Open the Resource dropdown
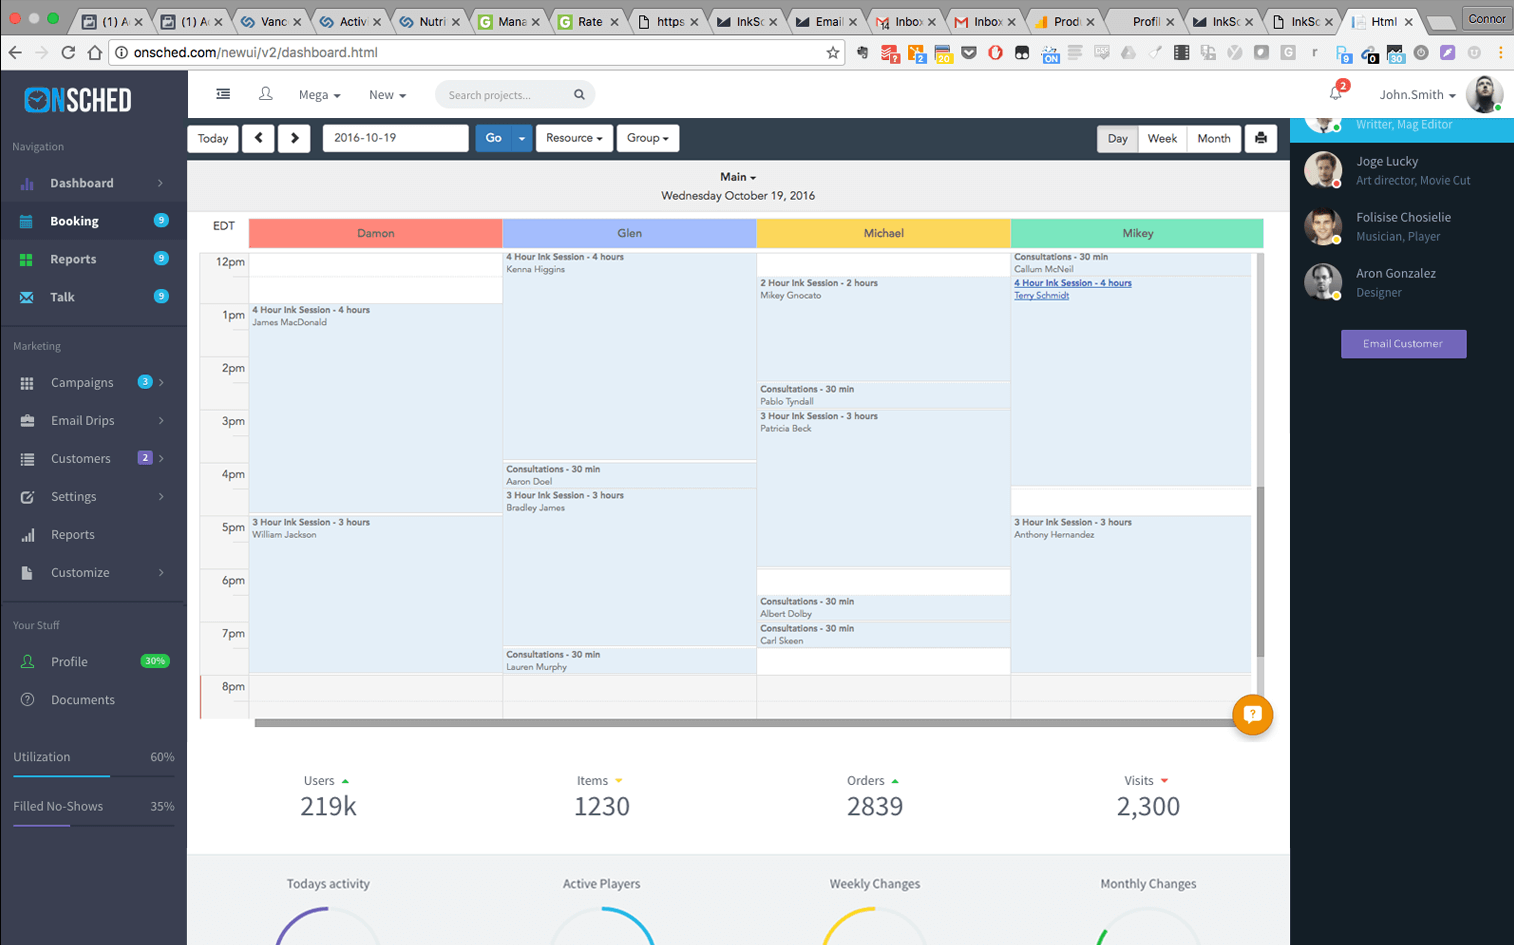The height and width of the screenshot is (945, 1514). coord(574,138)
